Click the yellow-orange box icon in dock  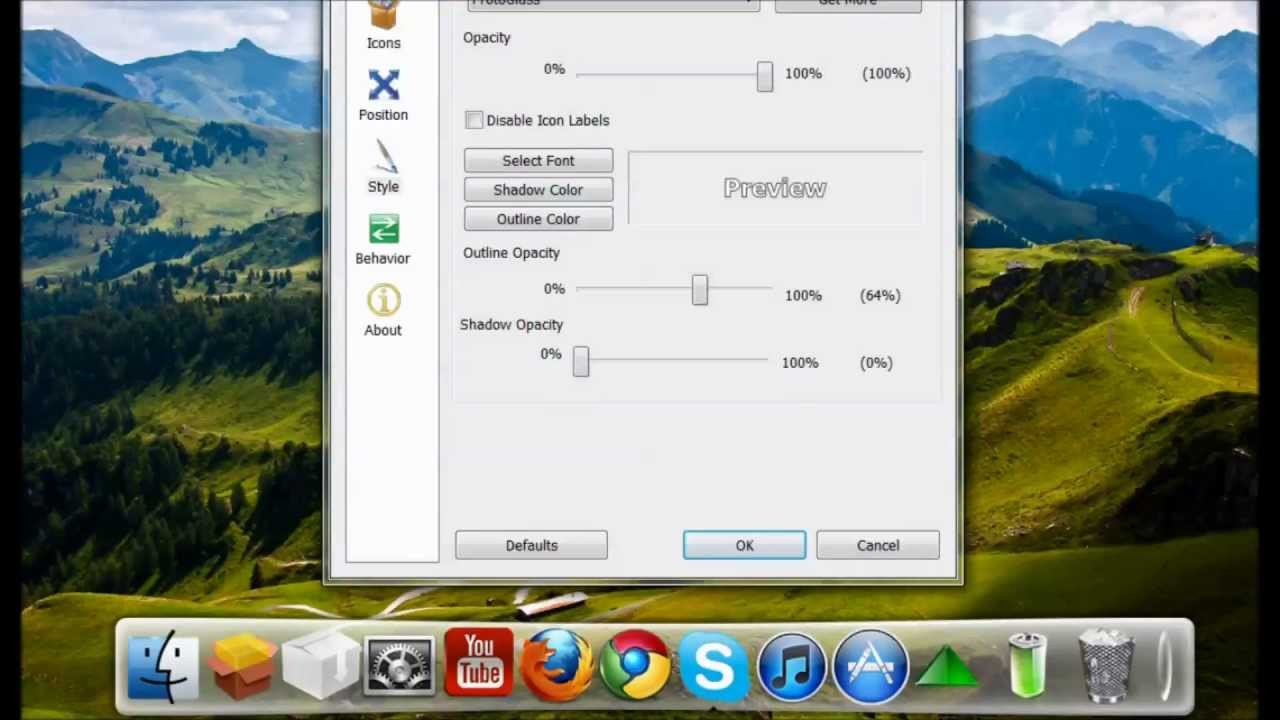tap(242, 666)
